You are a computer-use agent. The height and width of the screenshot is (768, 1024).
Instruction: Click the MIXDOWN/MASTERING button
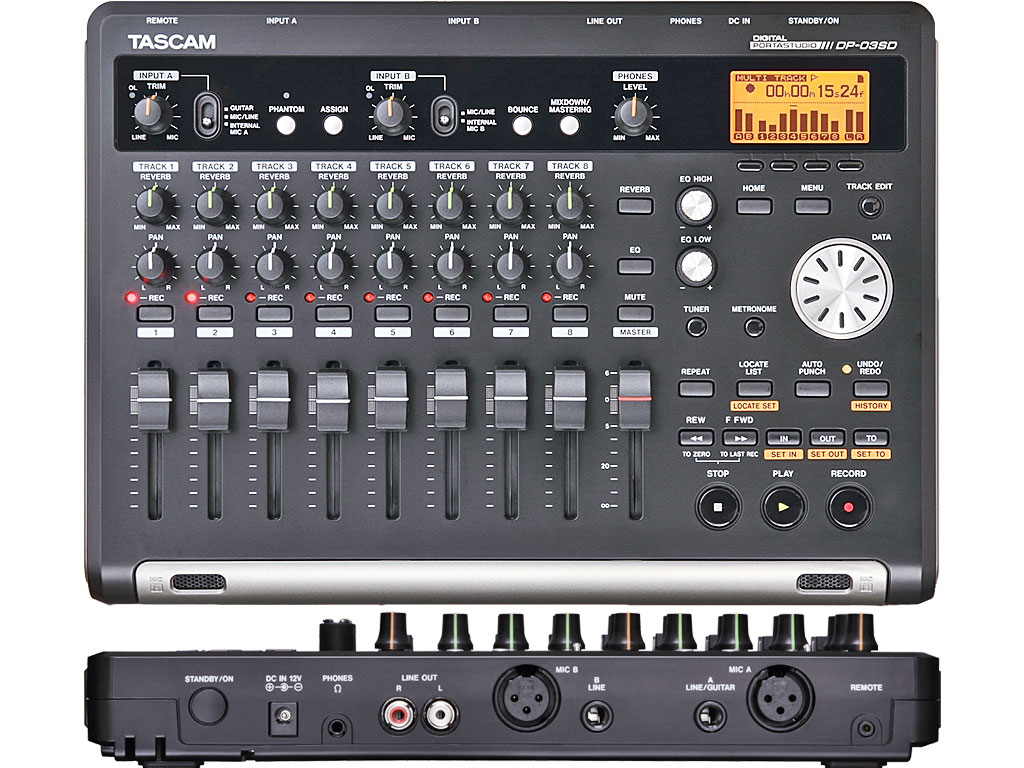pos(569,125)
